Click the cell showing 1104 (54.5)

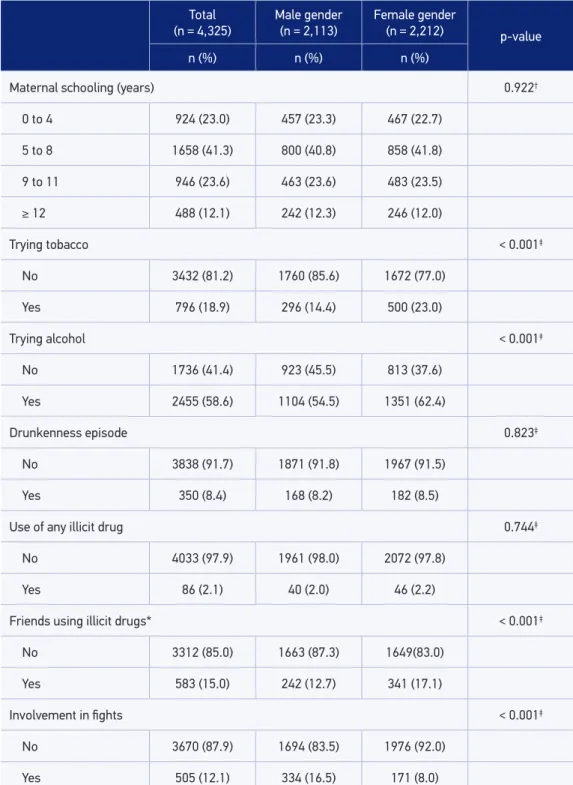308,402
